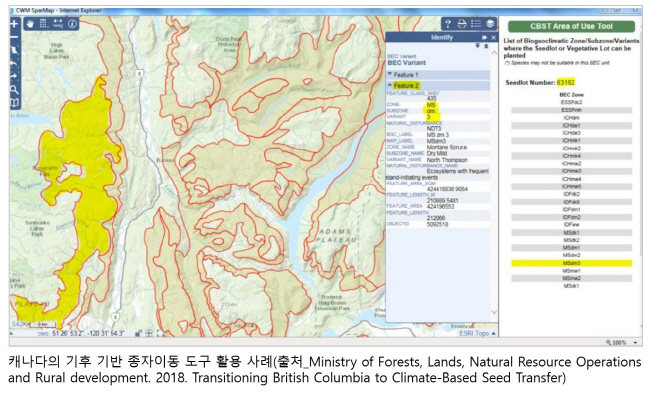Select the pan hand tool
This screenshot has height=393, width=650.
[30, 24]
